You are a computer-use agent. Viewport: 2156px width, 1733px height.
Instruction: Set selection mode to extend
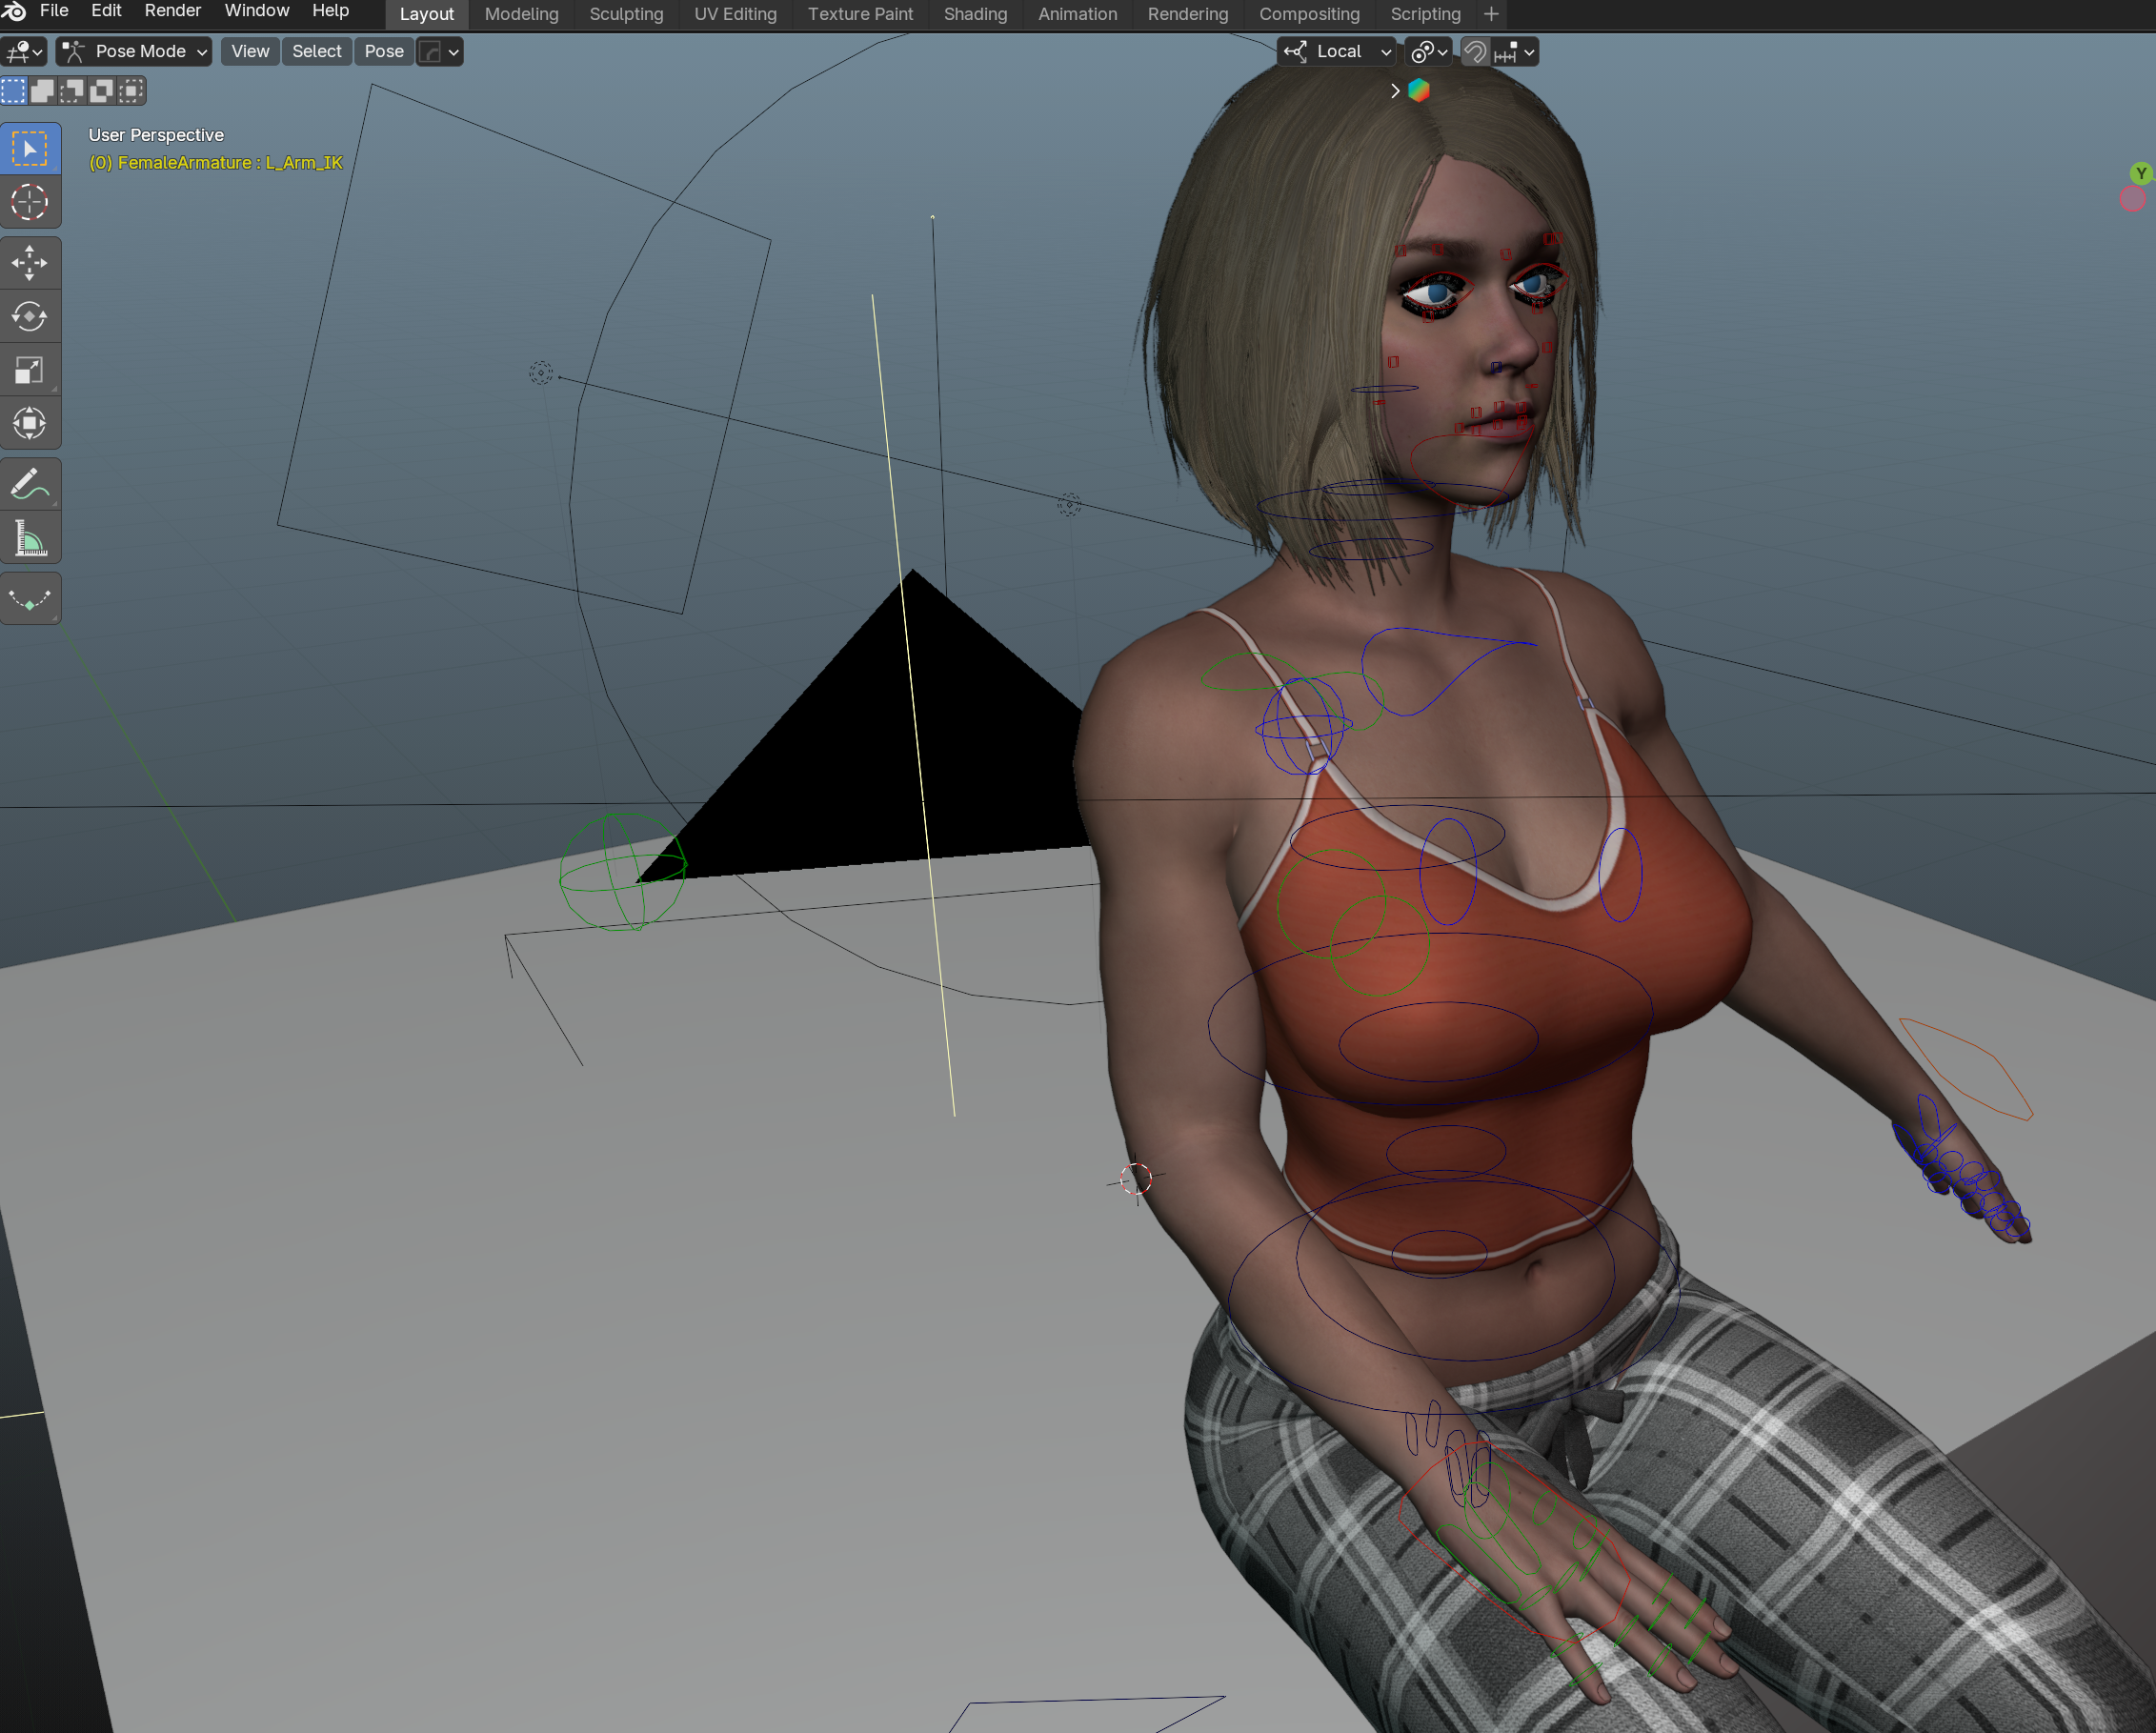tap(43, 91)
